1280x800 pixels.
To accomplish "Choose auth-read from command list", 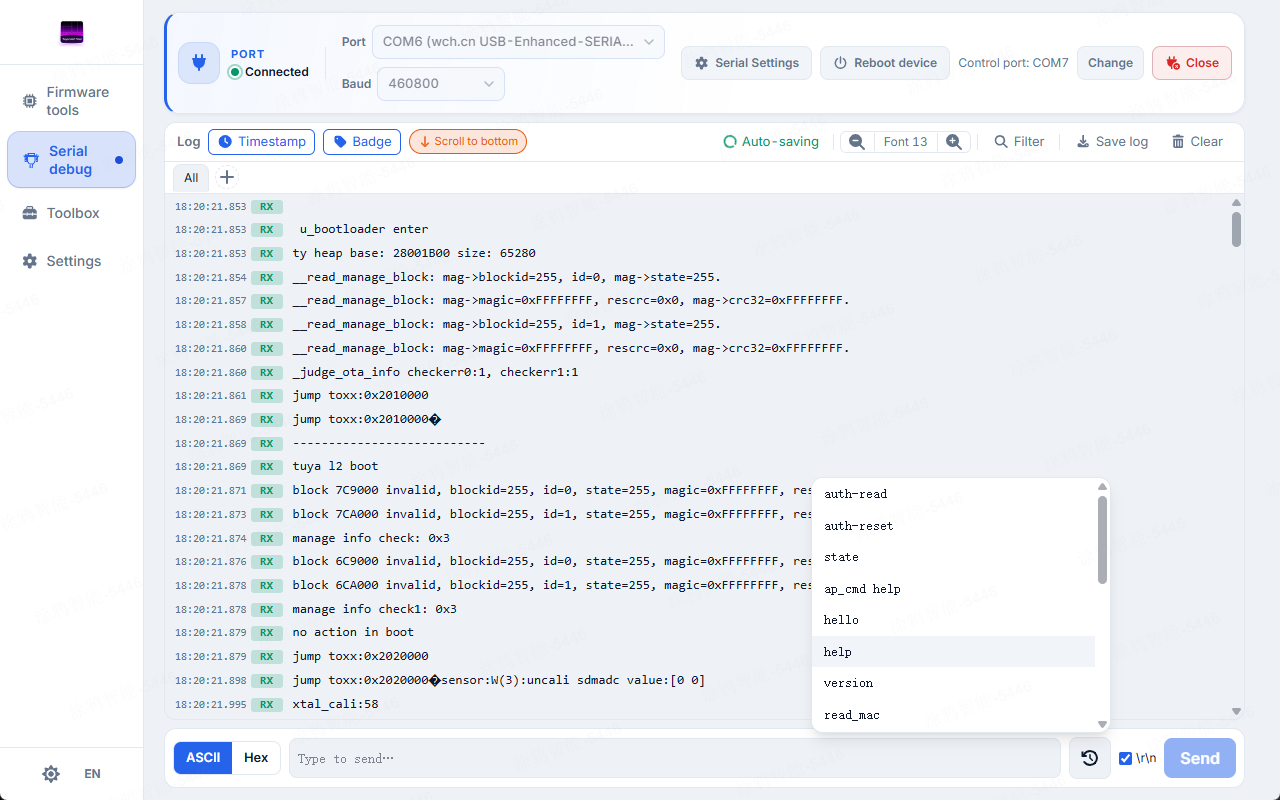I will [954, 494].
